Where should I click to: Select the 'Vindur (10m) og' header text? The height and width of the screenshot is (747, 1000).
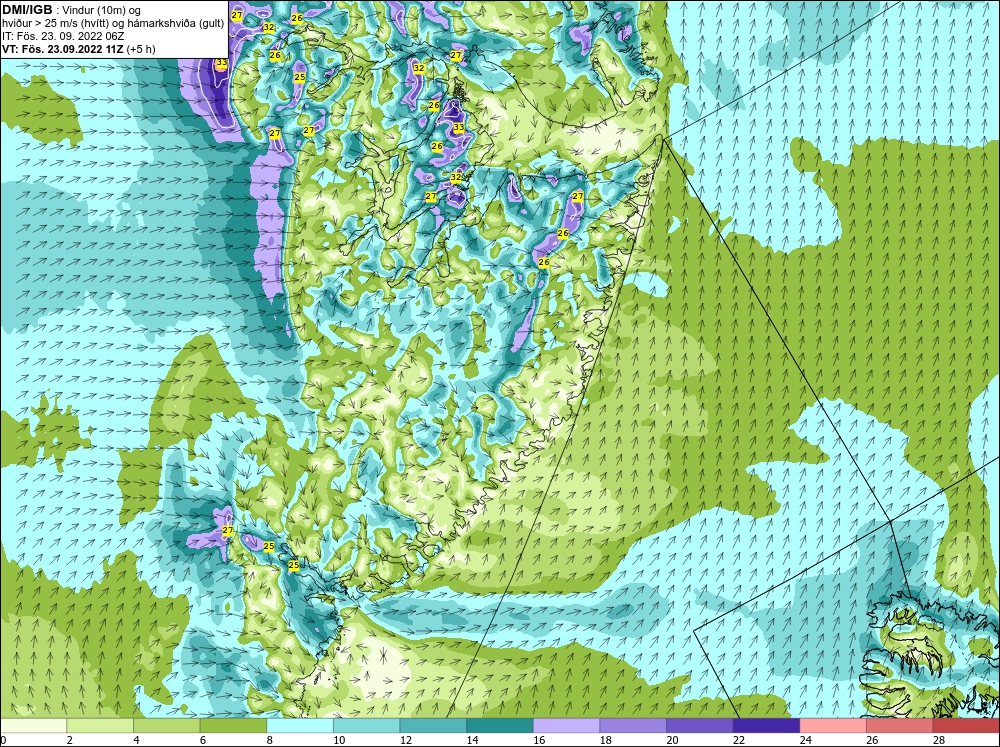103,10
